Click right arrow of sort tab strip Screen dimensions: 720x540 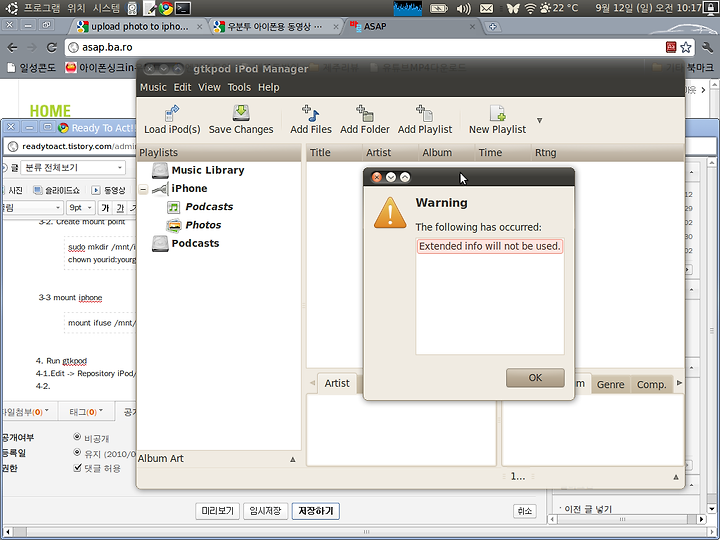[680, 383]
